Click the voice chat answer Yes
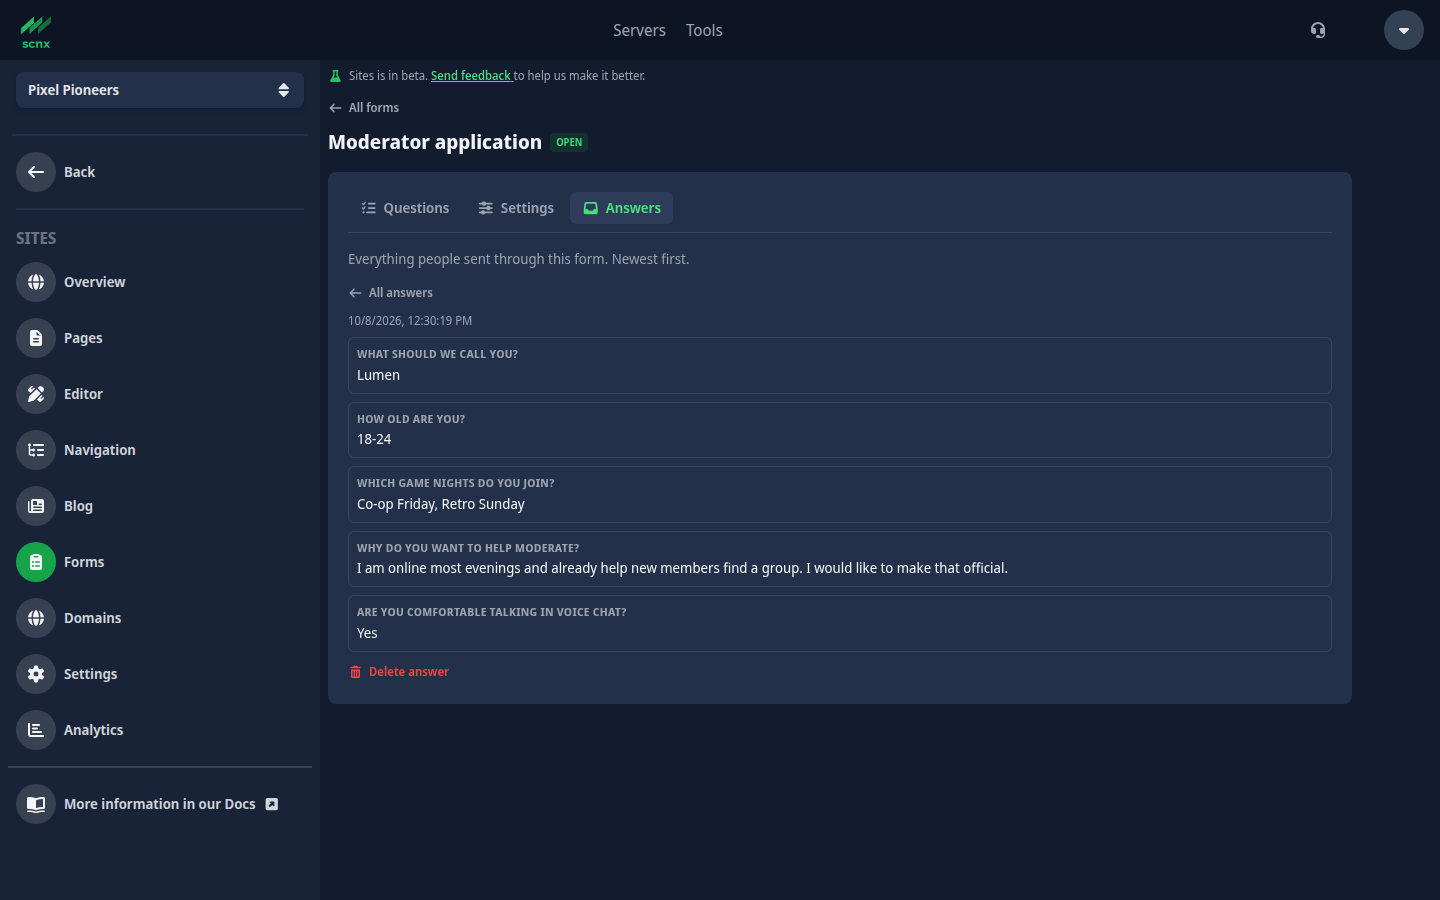 [x=367, y=633]
